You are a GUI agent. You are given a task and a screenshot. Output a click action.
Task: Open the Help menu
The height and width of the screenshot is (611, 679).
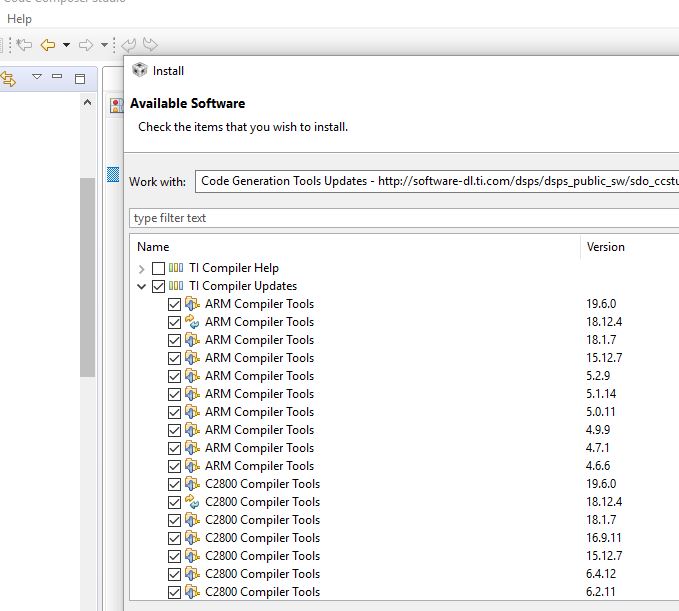tap(19, 19)
